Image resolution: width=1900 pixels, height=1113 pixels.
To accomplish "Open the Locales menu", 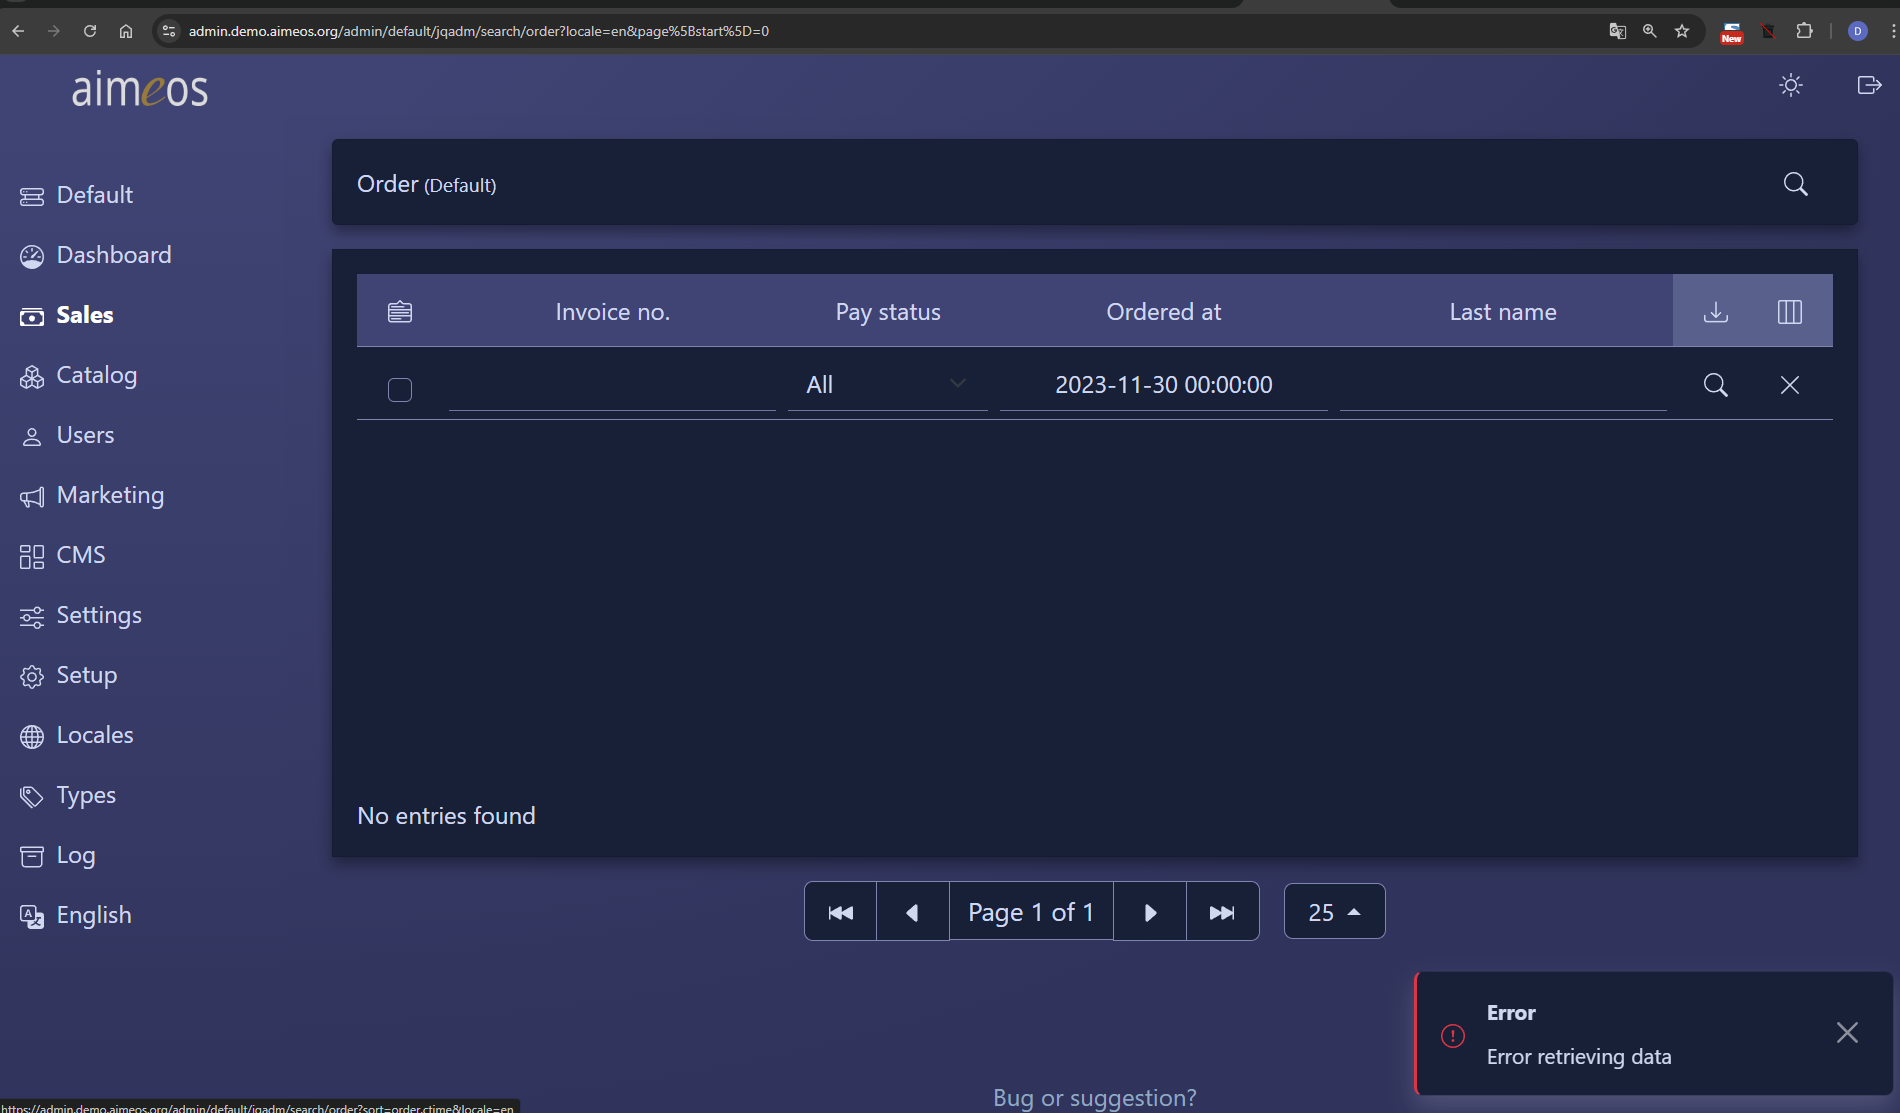I will pyautogui.click(x=76, y=735).
